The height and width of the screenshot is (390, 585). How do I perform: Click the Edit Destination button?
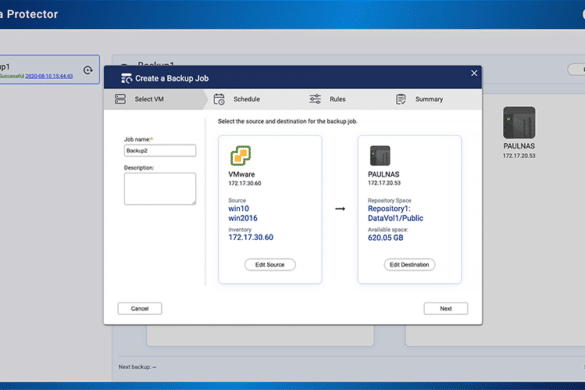click(x=409, y=265)
